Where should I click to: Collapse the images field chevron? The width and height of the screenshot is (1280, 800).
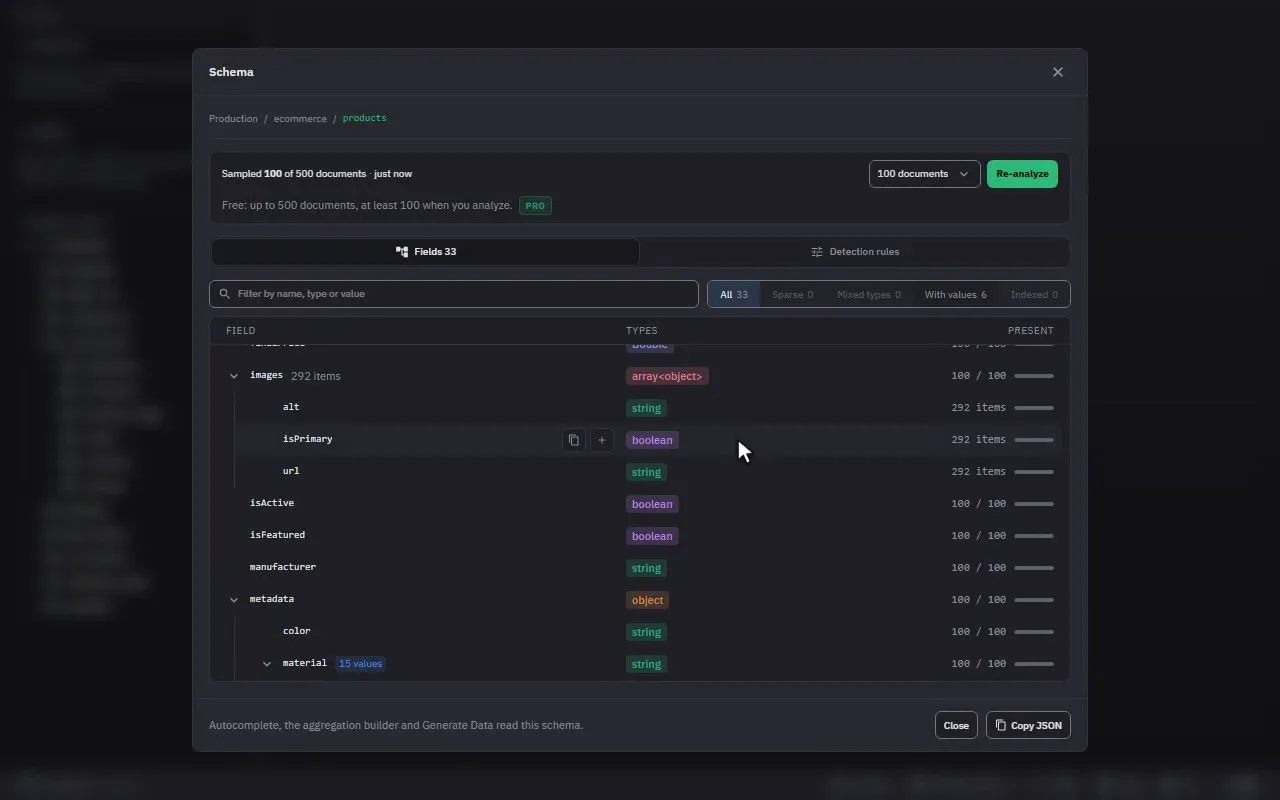coord(234,376)
